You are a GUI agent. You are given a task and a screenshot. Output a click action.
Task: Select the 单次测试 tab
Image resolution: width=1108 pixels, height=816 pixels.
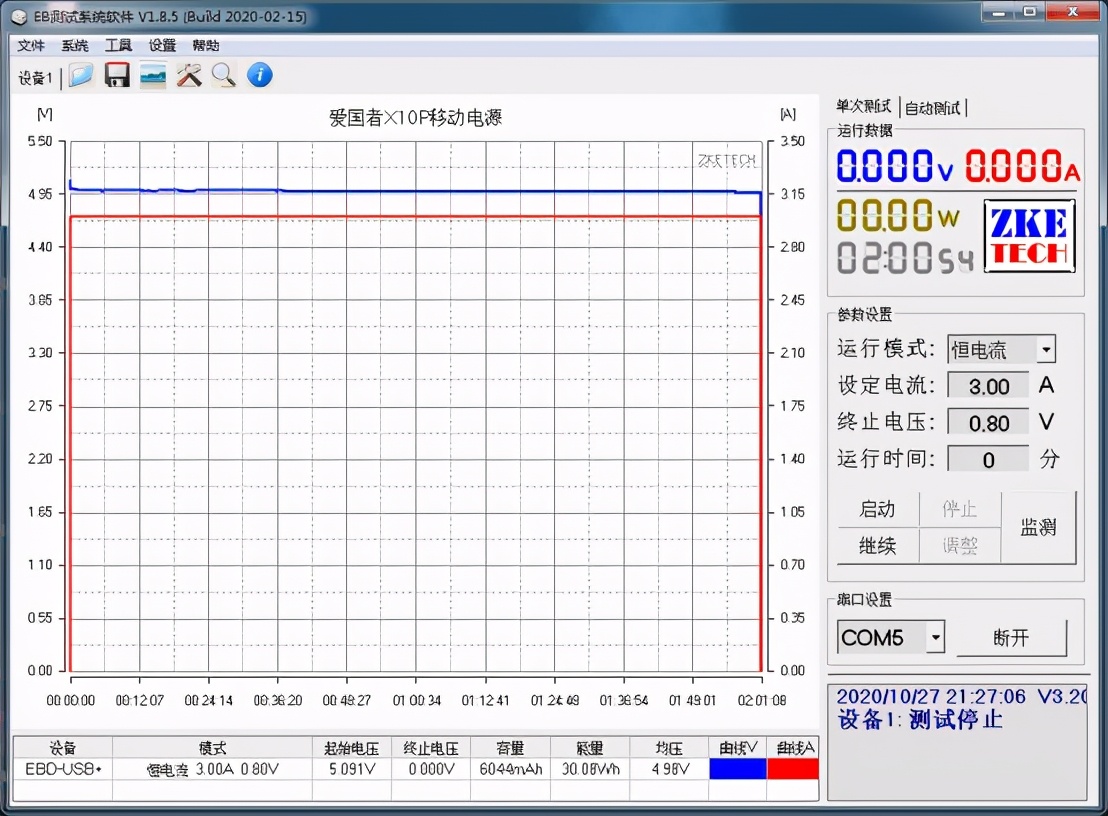point(864,108)
